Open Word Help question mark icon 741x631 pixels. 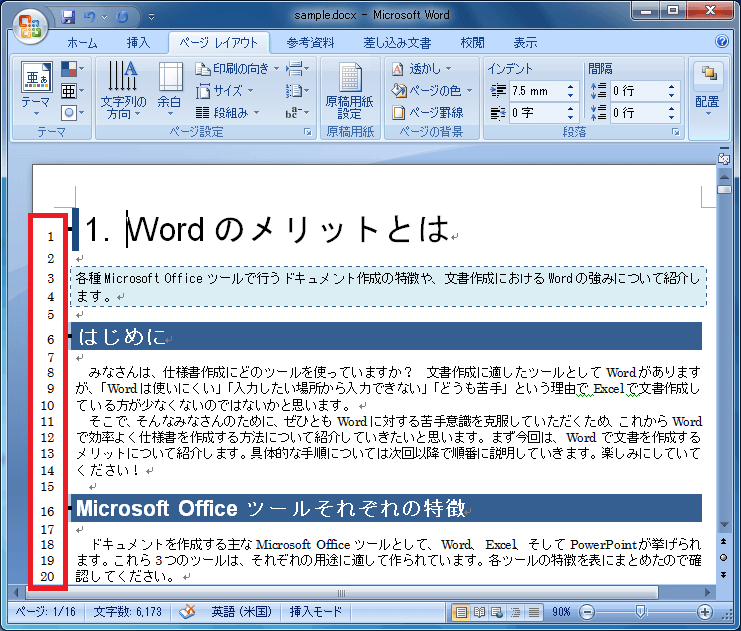(x=722, y=42)
